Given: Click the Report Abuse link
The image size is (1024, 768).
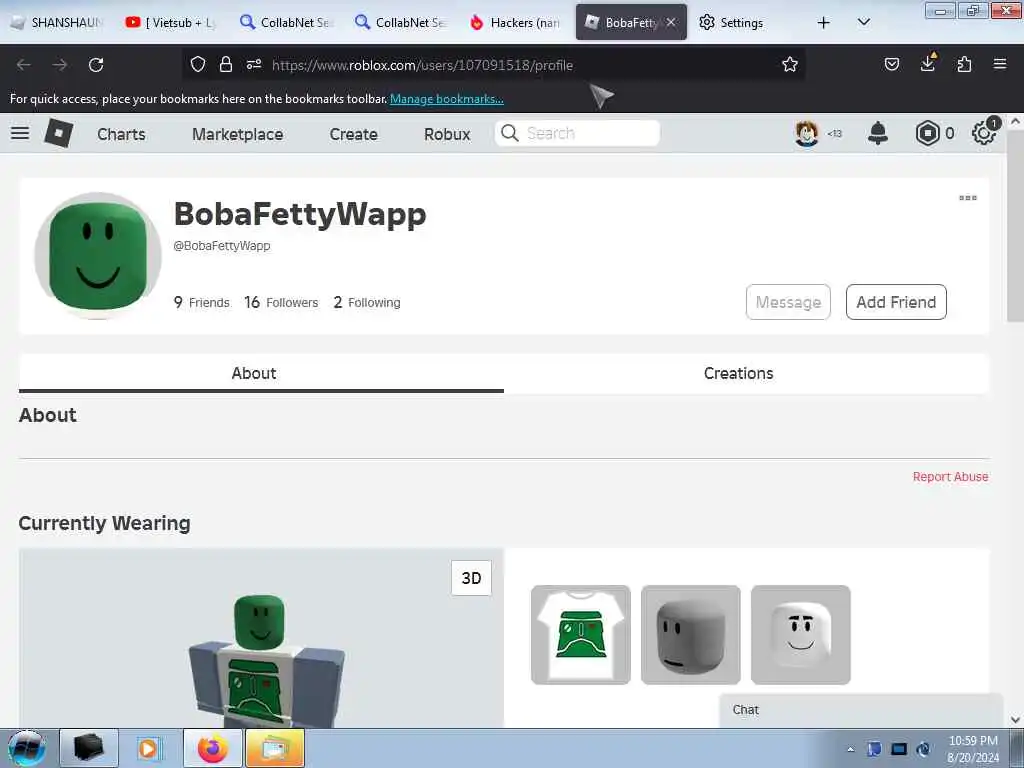Looking at the screenshot, I should [950, 477].
